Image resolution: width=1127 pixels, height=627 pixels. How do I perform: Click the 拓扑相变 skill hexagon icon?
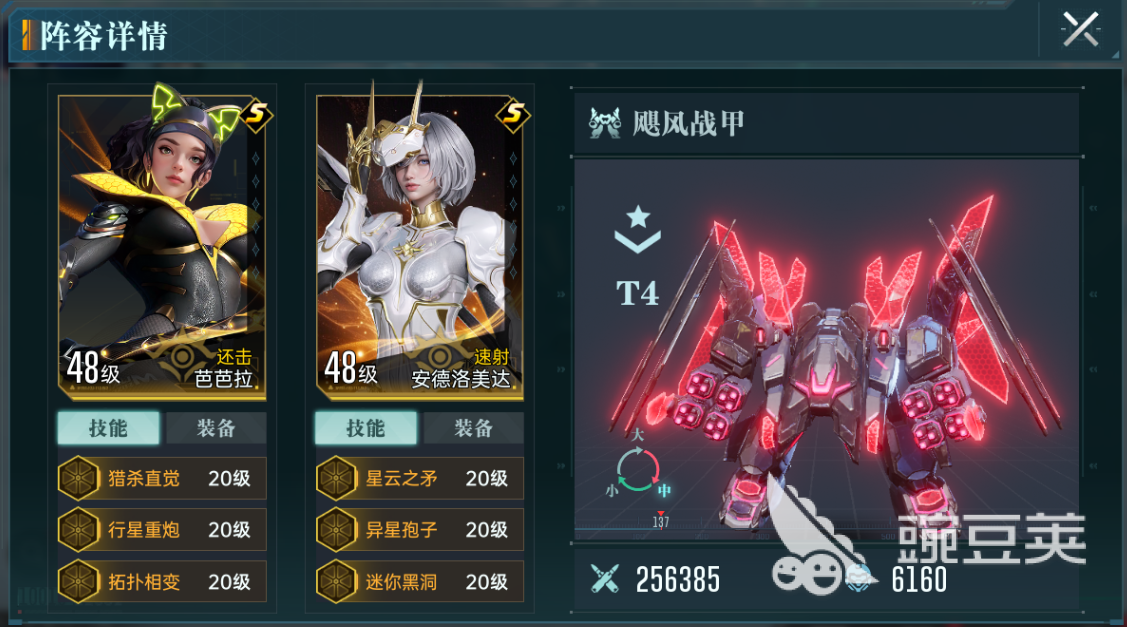pyautogui.click(x=78, y=582)
